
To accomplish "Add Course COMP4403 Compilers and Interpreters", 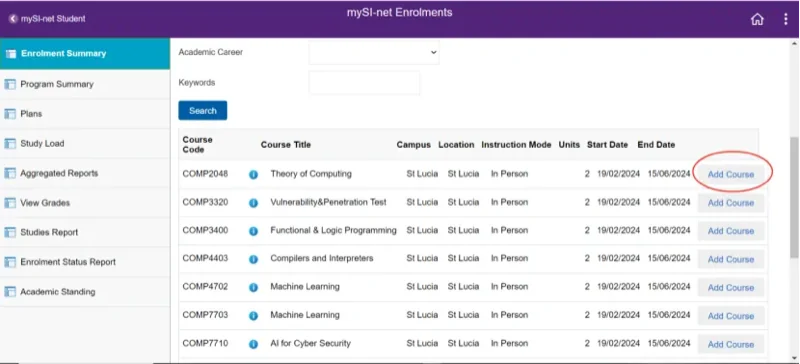I will pyautogui.click(x=731, y=259).
